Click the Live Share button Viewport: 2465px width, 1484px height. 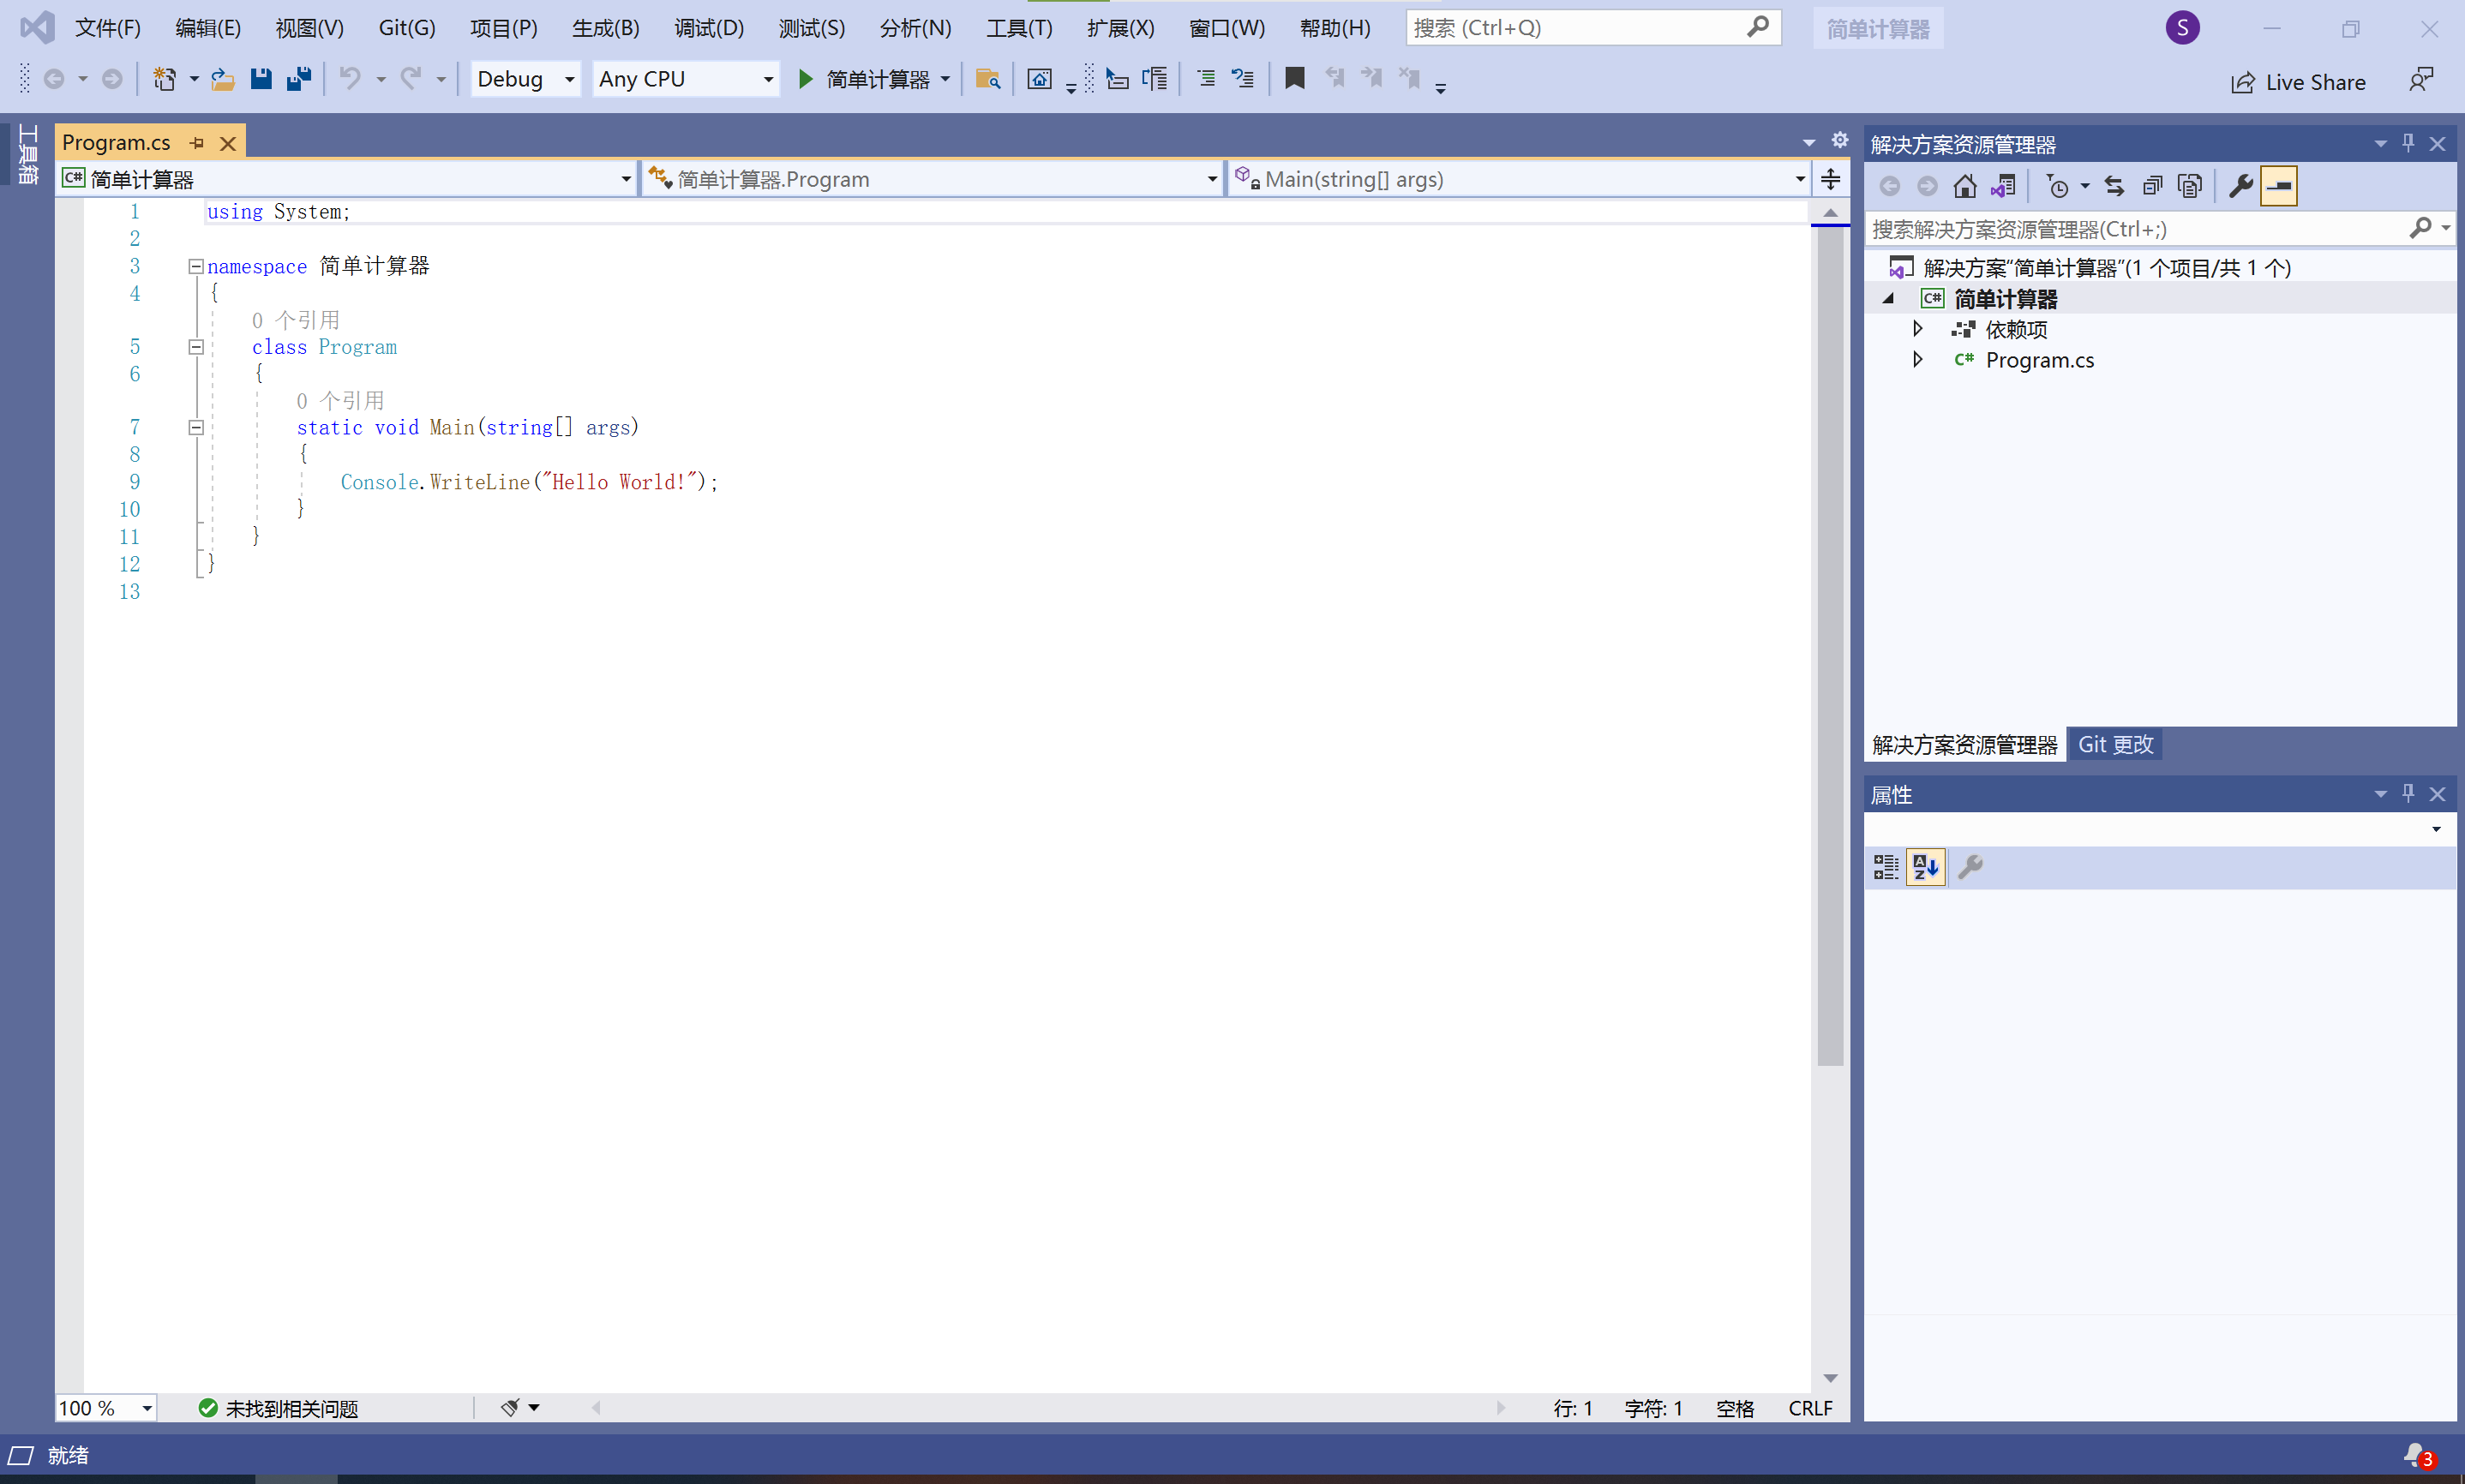(2298, 82)
